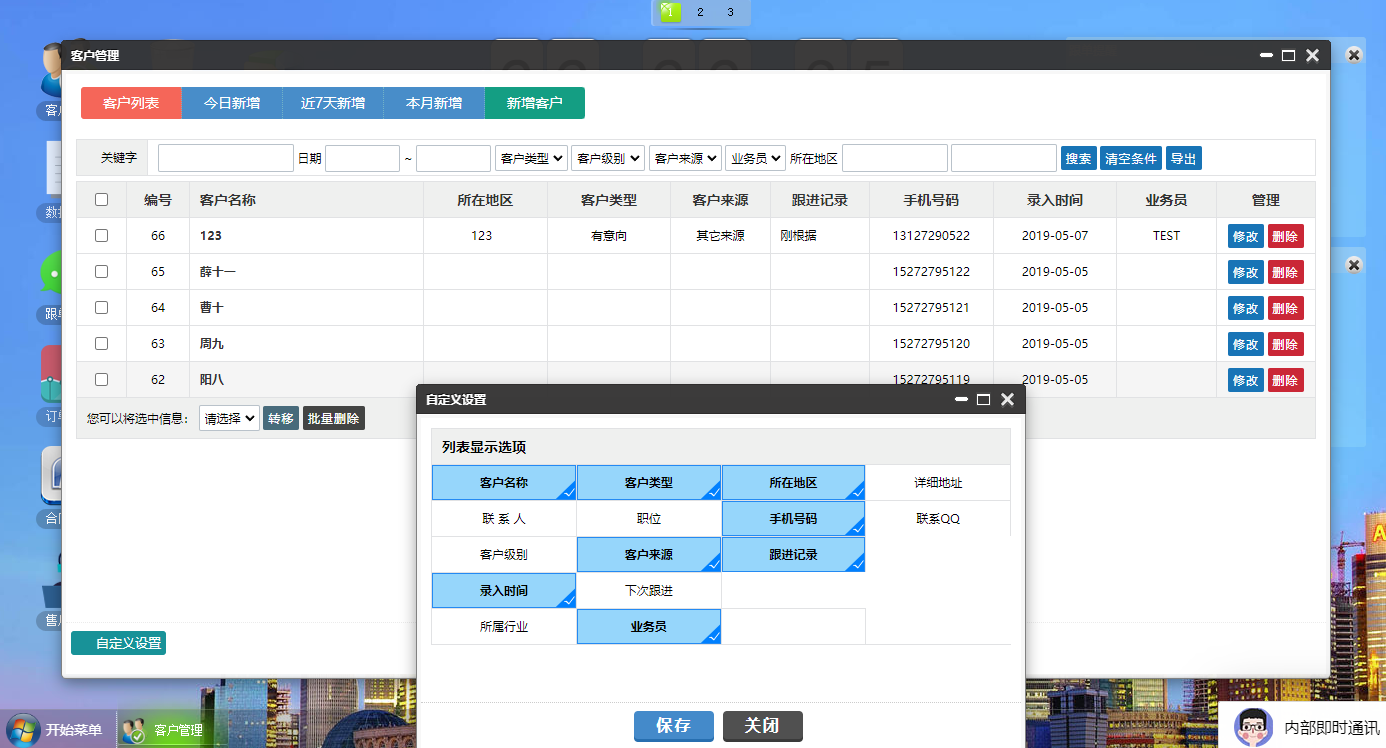The height and width of the screenshot is (748, 1386).
Task: Click the 保存 button in 自定义设置 dialog
Action: pyautogui.click(x=673, y=726)
